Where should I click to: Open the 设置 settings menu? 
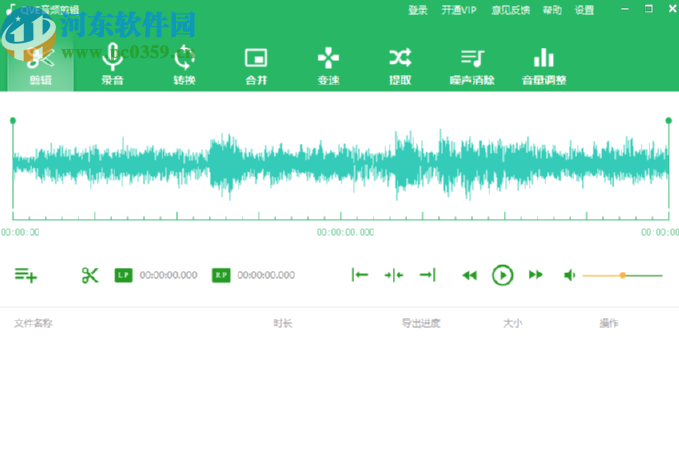[x=584, y=10]
